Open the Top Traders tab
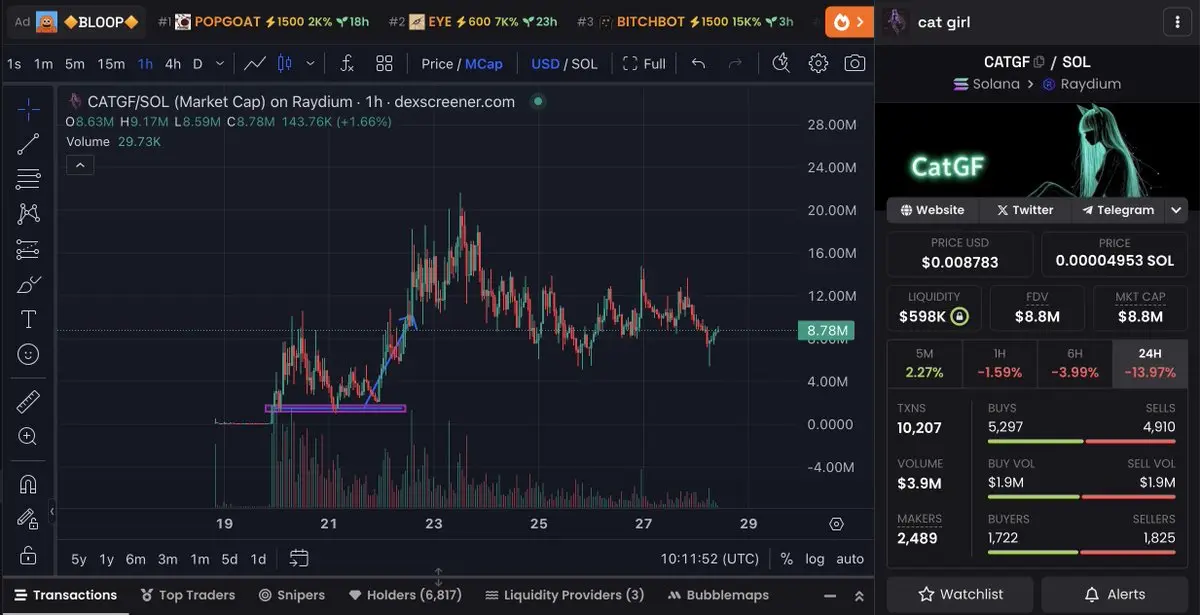 click(x=187, y=595)
